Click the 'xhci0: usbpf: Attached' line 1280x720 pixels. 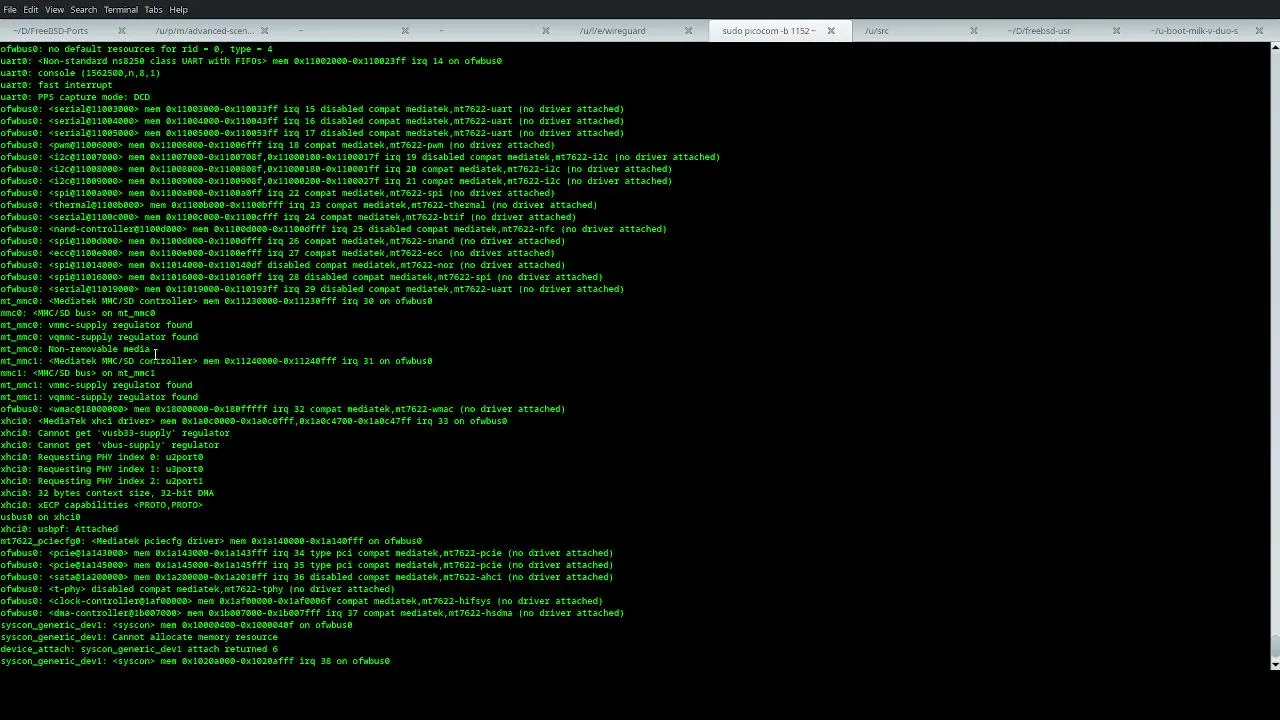click(x=59, y=529)
